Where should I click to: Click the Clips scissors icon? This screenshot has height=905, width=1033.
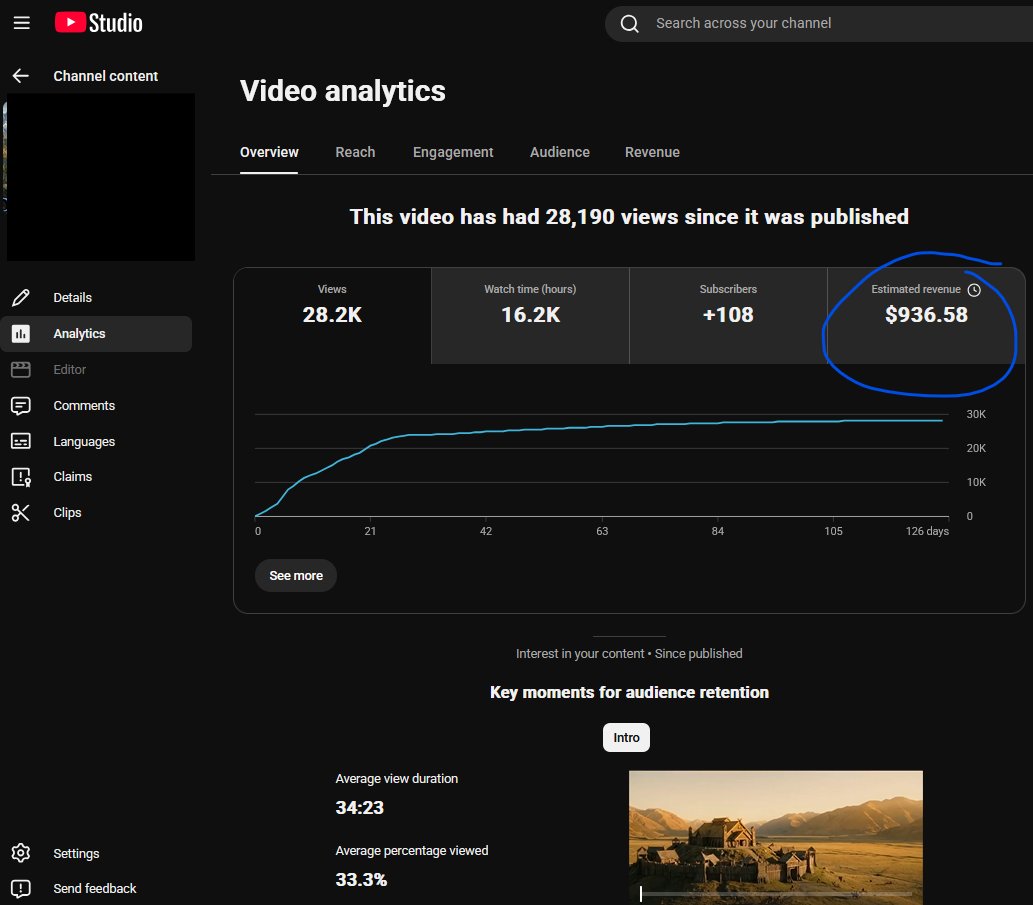pos(20,512)
